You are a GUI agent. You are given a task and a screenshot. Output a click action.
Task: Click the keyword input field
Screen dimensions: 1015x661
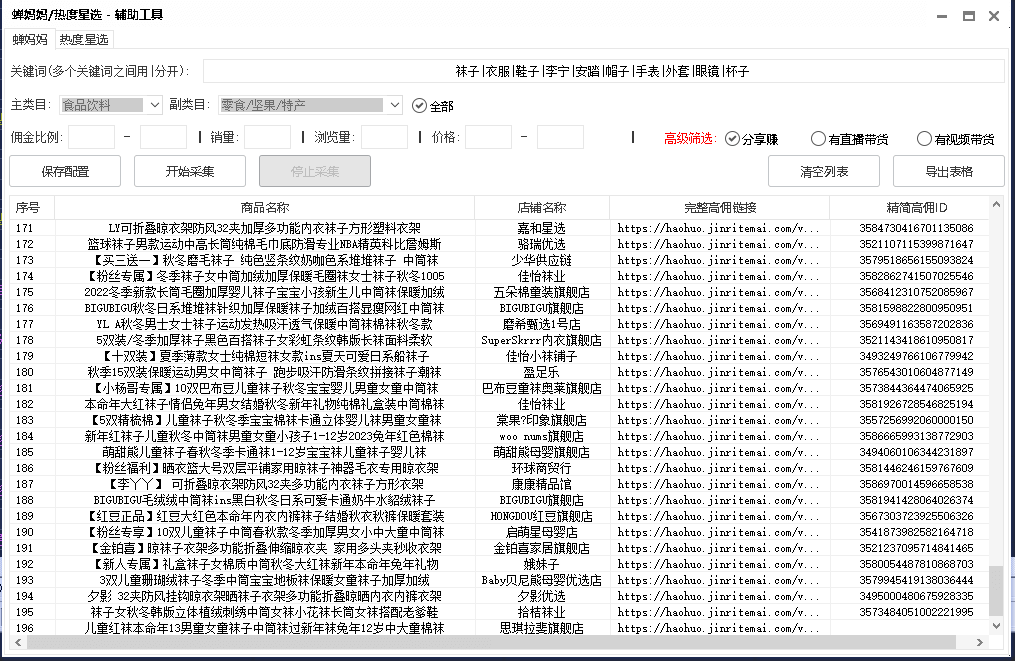tap(603, 71)
